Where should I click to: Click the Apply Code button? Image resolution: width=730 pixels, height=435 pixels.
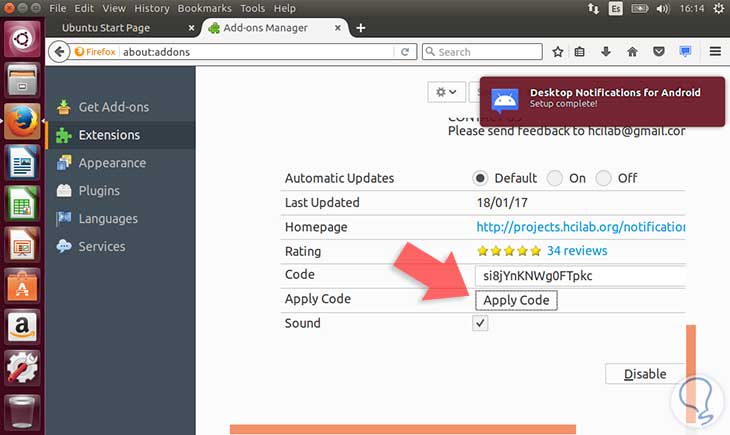click(516, 300)
